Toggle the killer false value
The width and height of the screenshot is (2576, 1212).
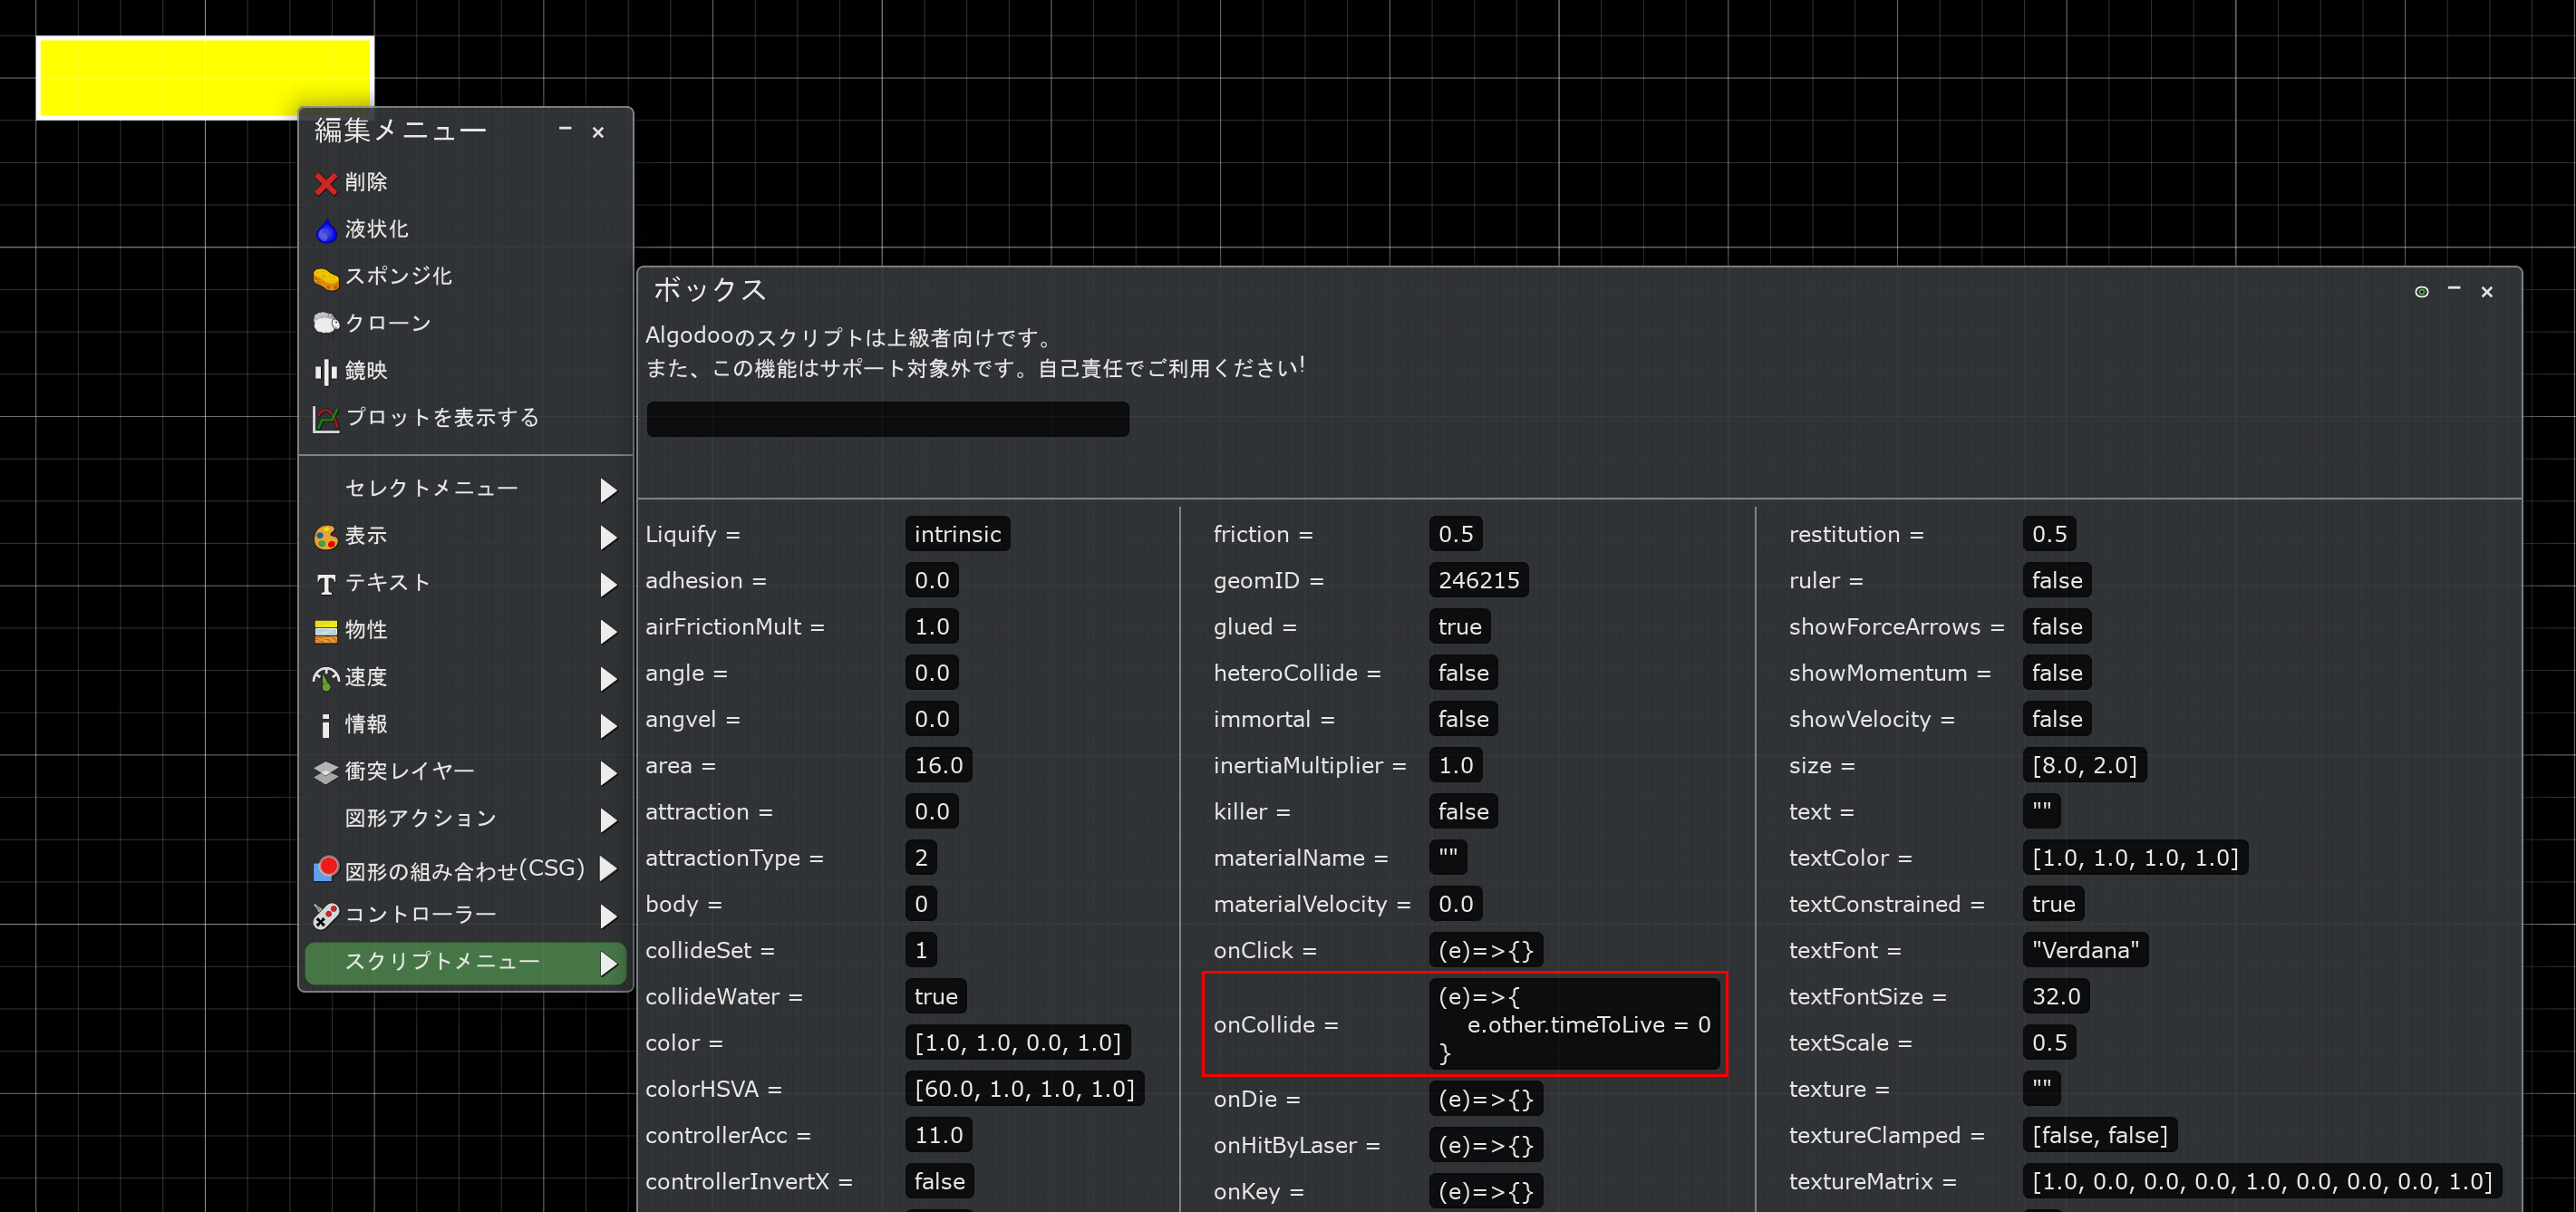point(1463,812)
